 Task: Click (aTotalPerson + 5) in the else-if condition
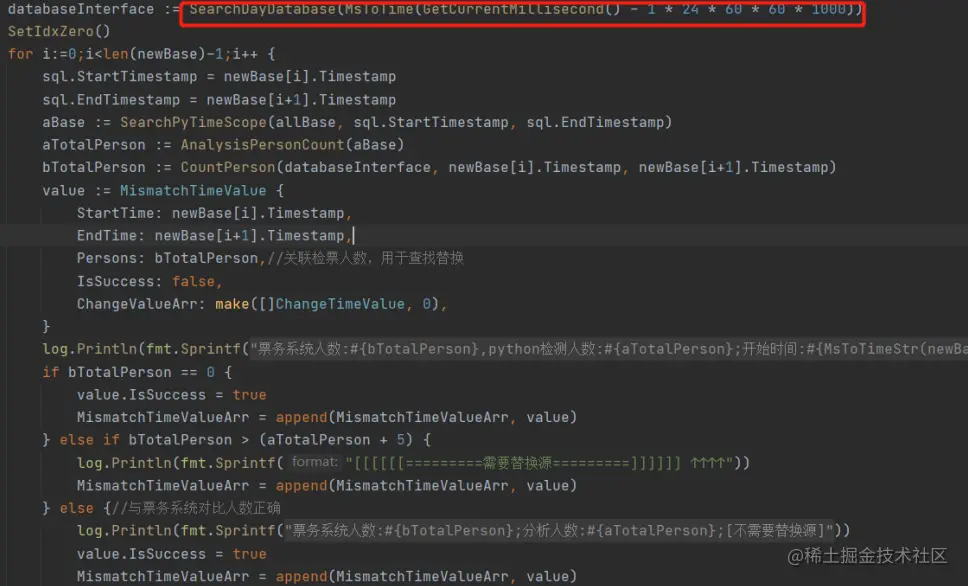click(336, 440)
